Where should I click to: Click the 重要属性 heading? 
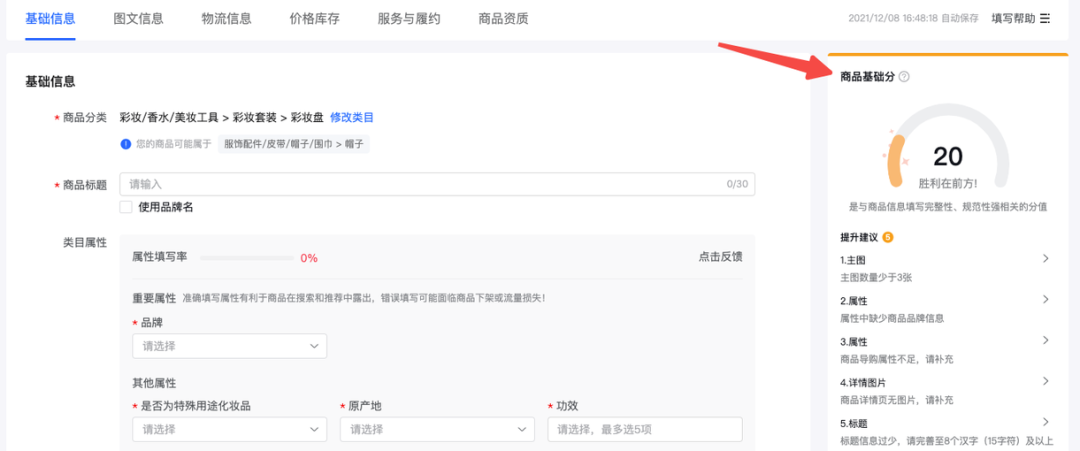tap(154, 298)
